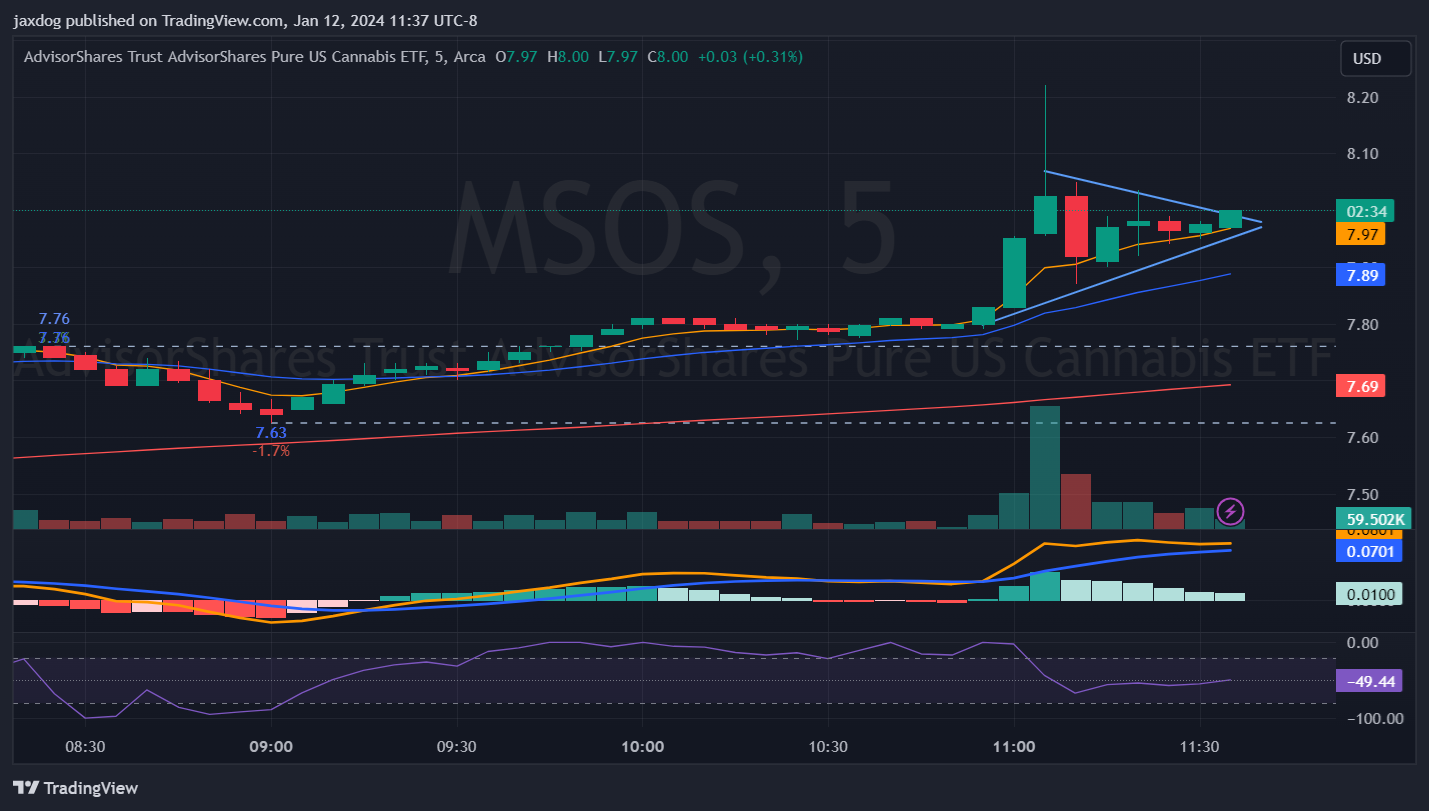Open the USD currency selector

pos(1376,58)
